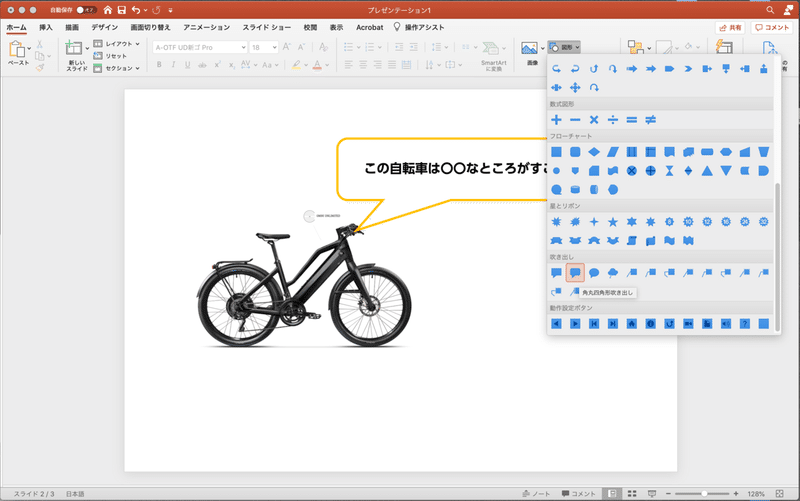Toggle Bold formatting
The width and height of the screenshot is (800, 501).
[x=159, y=65]
